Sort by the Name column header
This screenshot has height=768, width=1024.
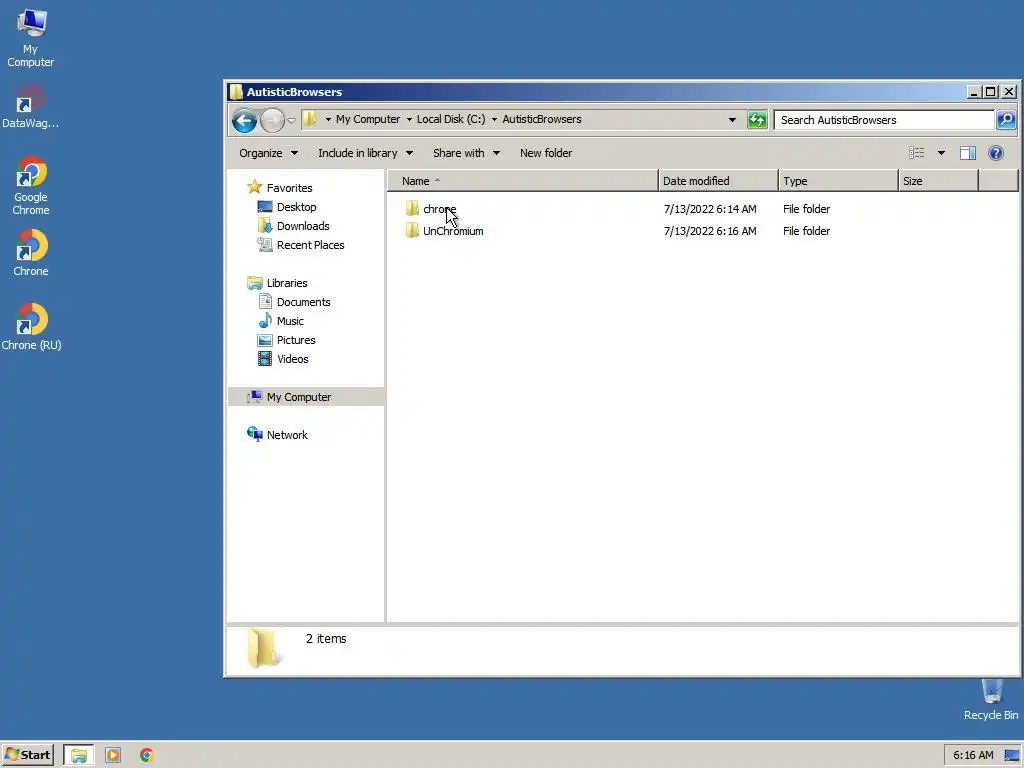(x=522, y=181)
